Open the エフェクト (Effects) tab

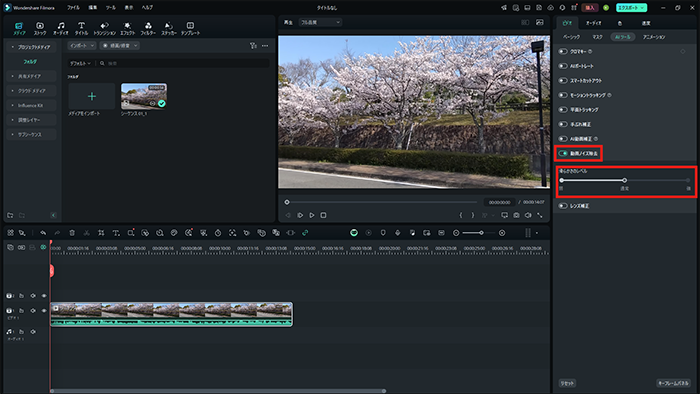(x=127, y=29)
